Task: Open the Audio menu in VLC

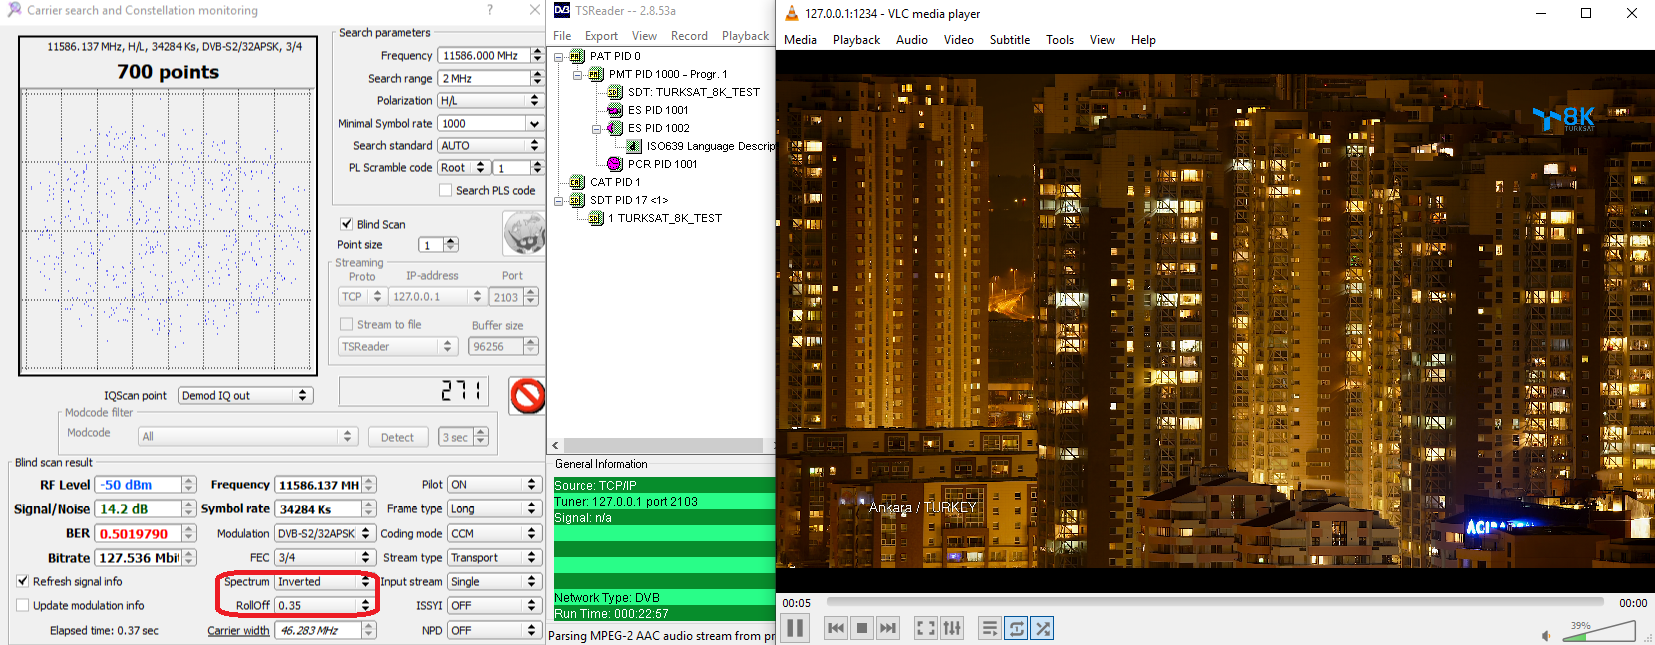Action: pos(911,40)
